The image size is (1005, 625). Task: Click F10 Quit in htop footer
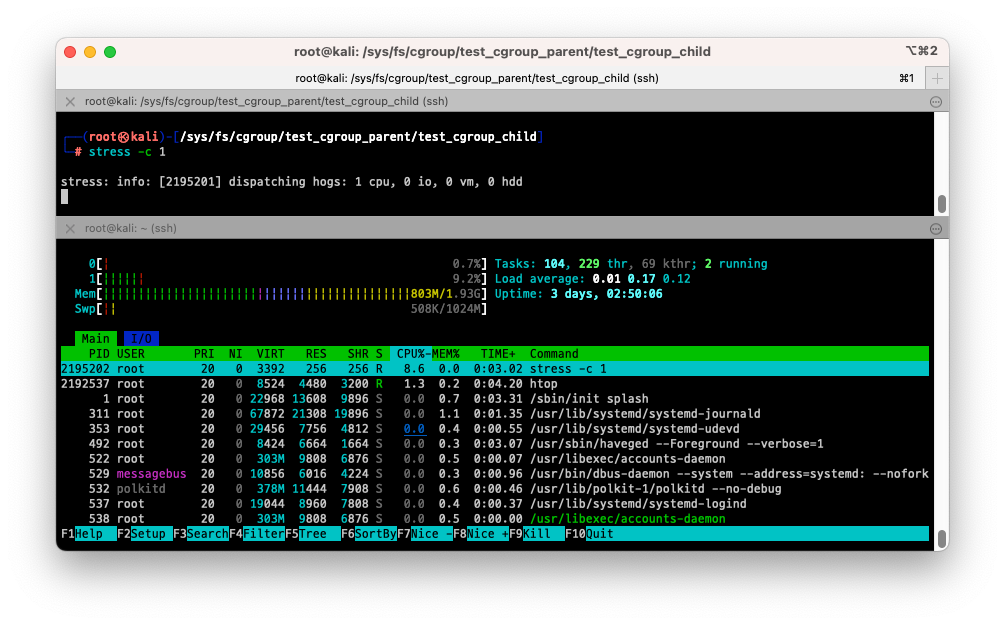pyautogui.click(x=589, y=534)
